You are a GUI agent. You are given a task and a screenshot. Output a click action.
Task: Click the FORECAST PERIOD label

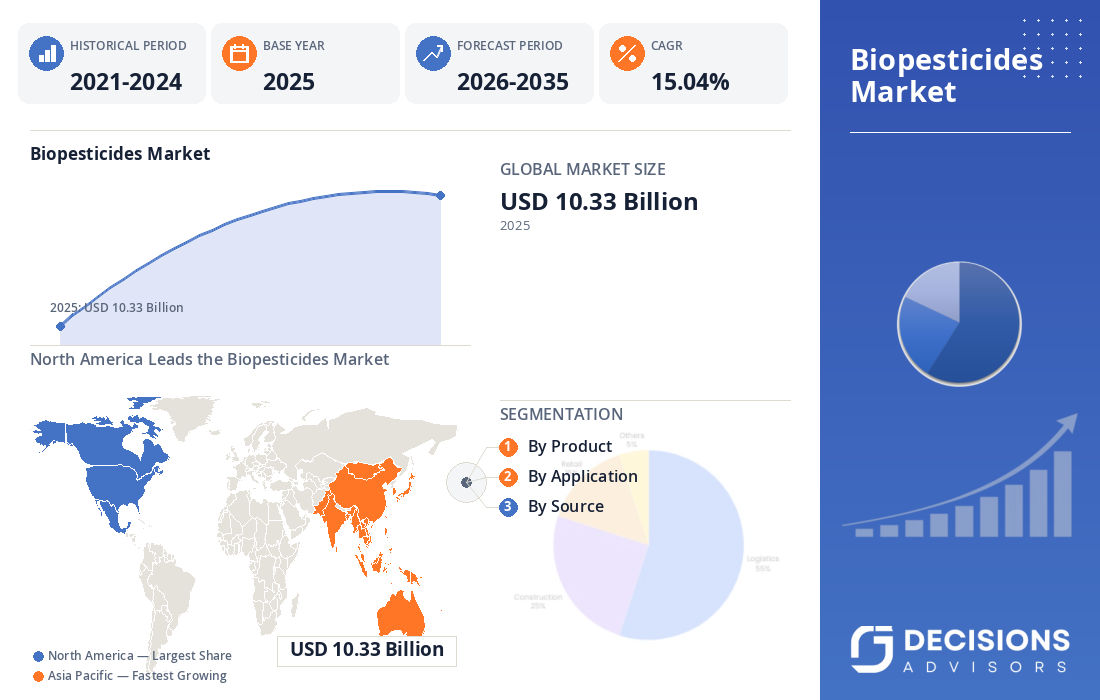[509, 46]
